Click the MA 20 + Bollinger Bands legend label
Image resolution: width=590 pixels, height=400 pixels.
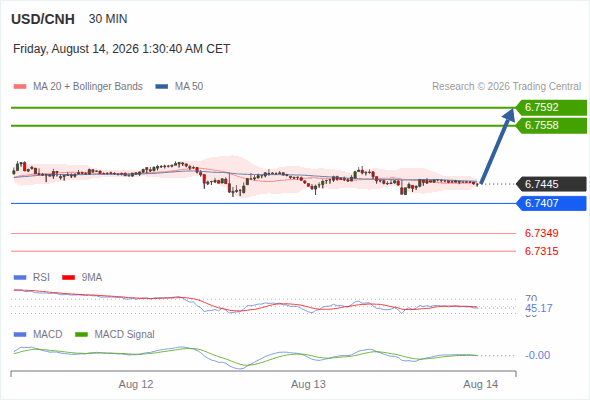click(88, 87)
